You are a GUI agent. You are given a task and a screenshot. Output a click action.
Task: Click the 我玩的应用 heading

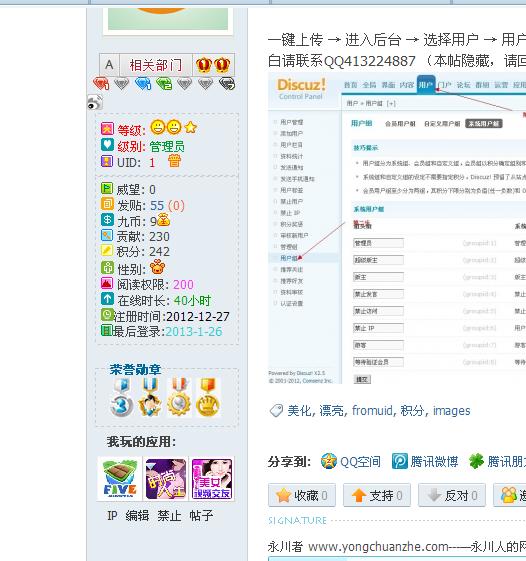[x=141, y=442]
